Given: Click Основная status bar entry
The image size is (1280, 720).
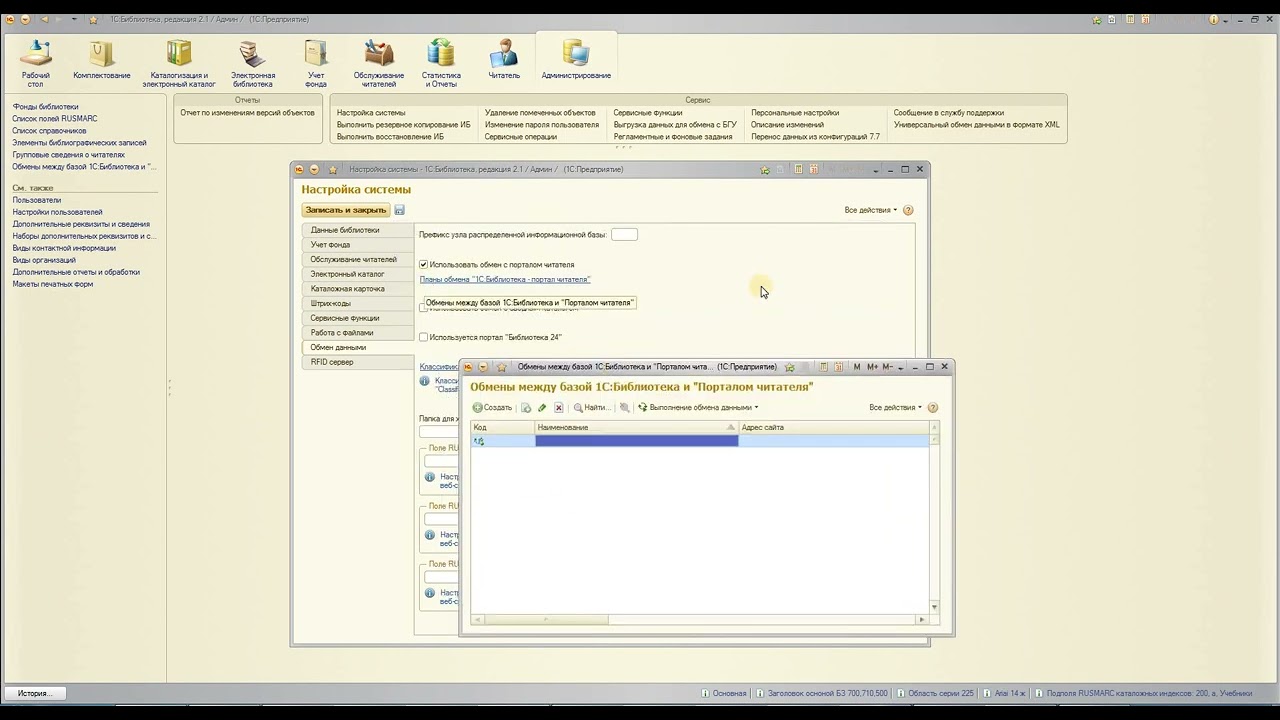Looking at the screenshot, I should pos(725,693).
